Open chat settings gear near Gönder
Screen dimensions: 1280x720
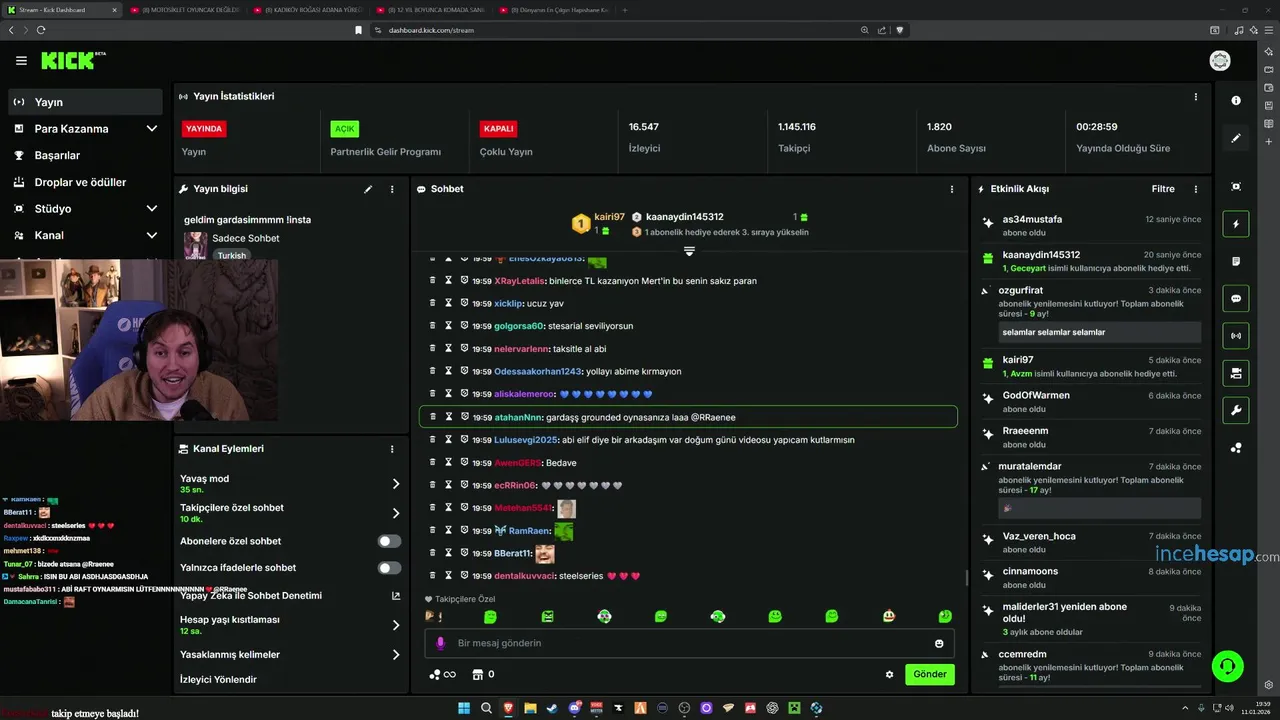click(889, 674)
